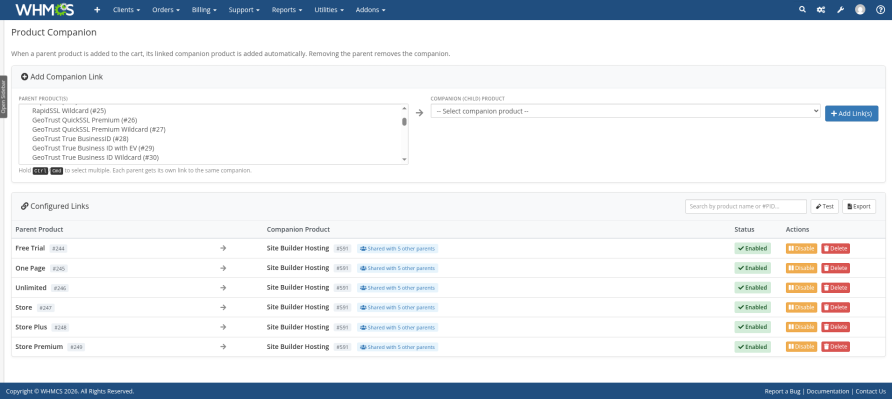
Task: Click the search magnifier icon in top bar
Action: (802, 10)
